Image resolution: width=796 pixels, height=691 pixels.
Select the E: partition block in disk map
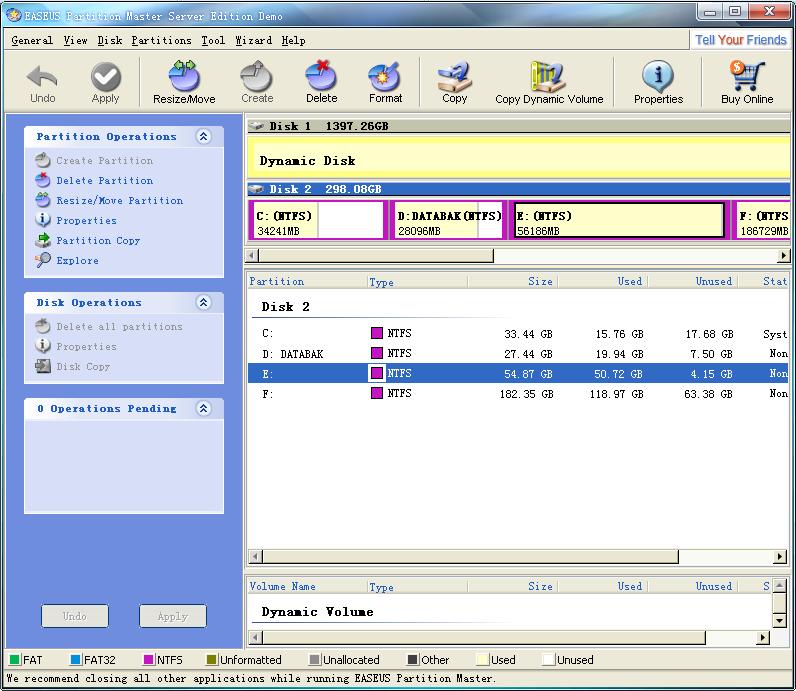619,220
